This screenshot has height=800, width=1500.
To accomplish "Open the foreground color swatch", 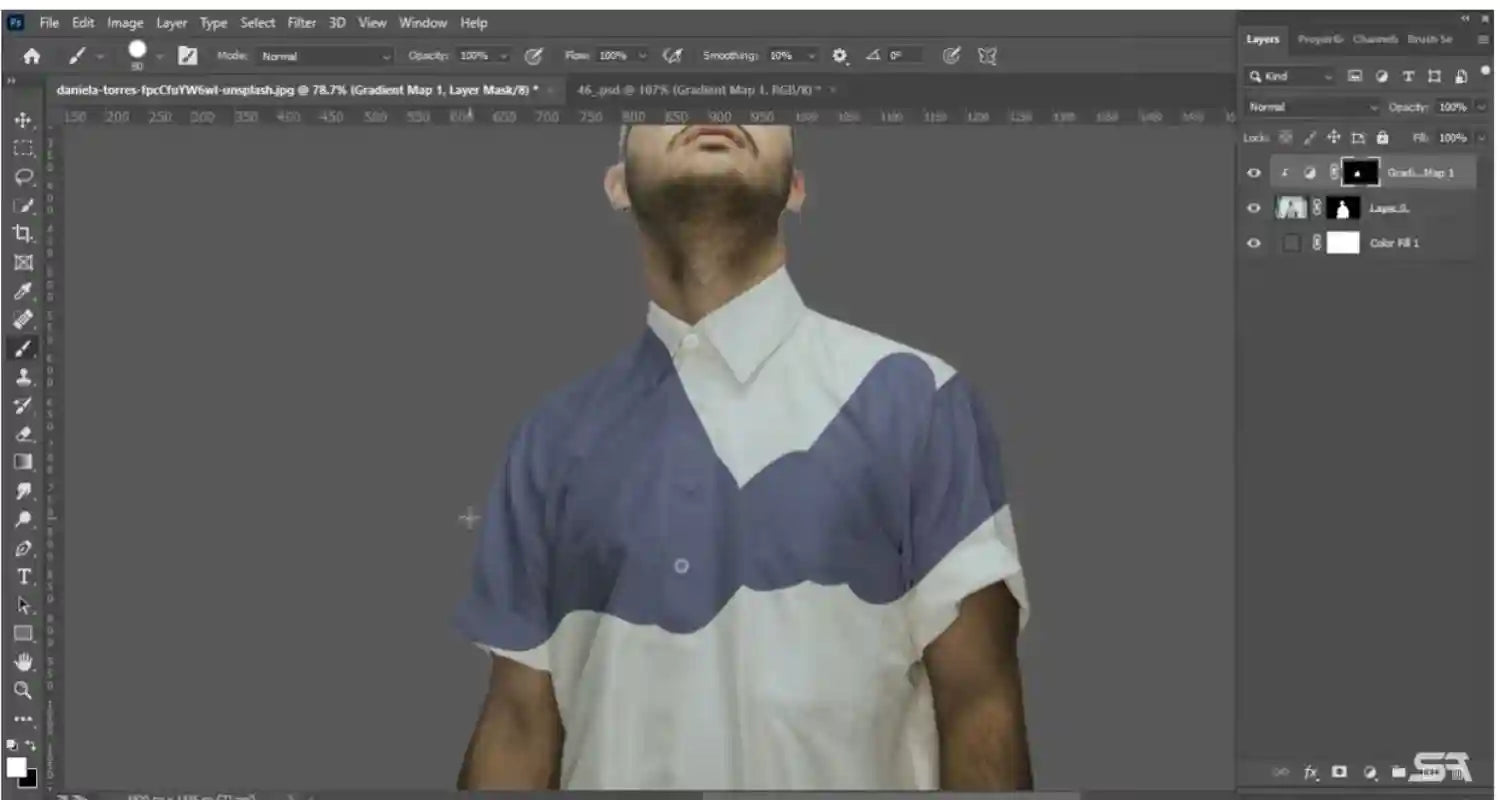I will coord(16,767).
